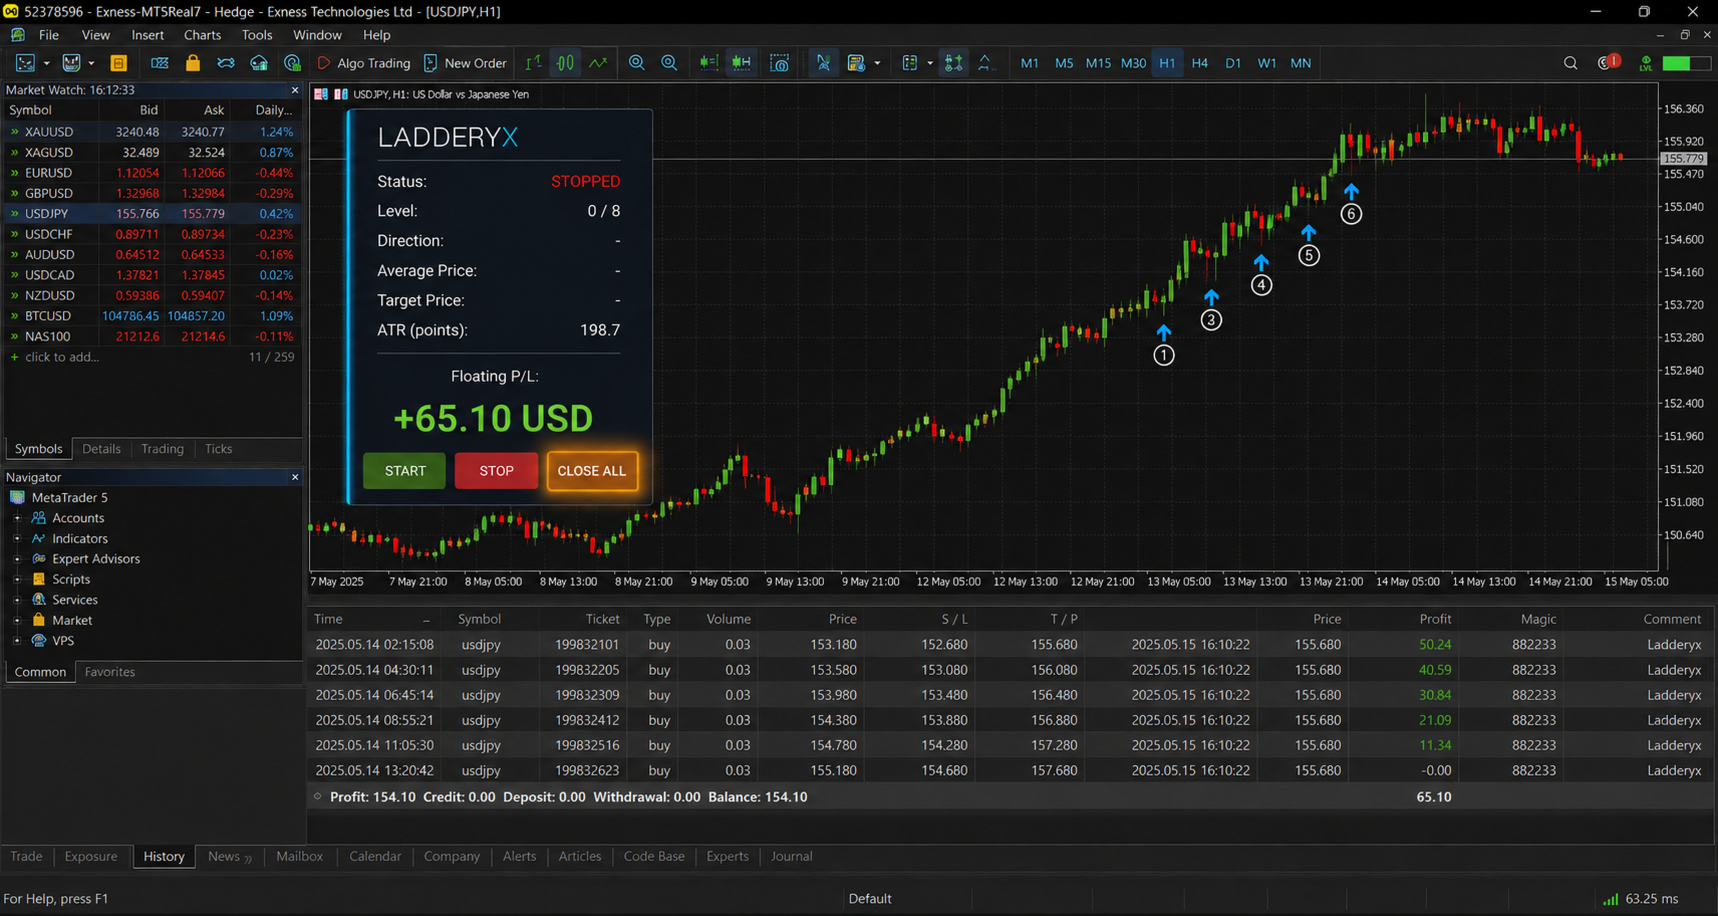Click the MetaTrader 5 root node
This screenshot has height=916, width=1718.
coord(59,497)
